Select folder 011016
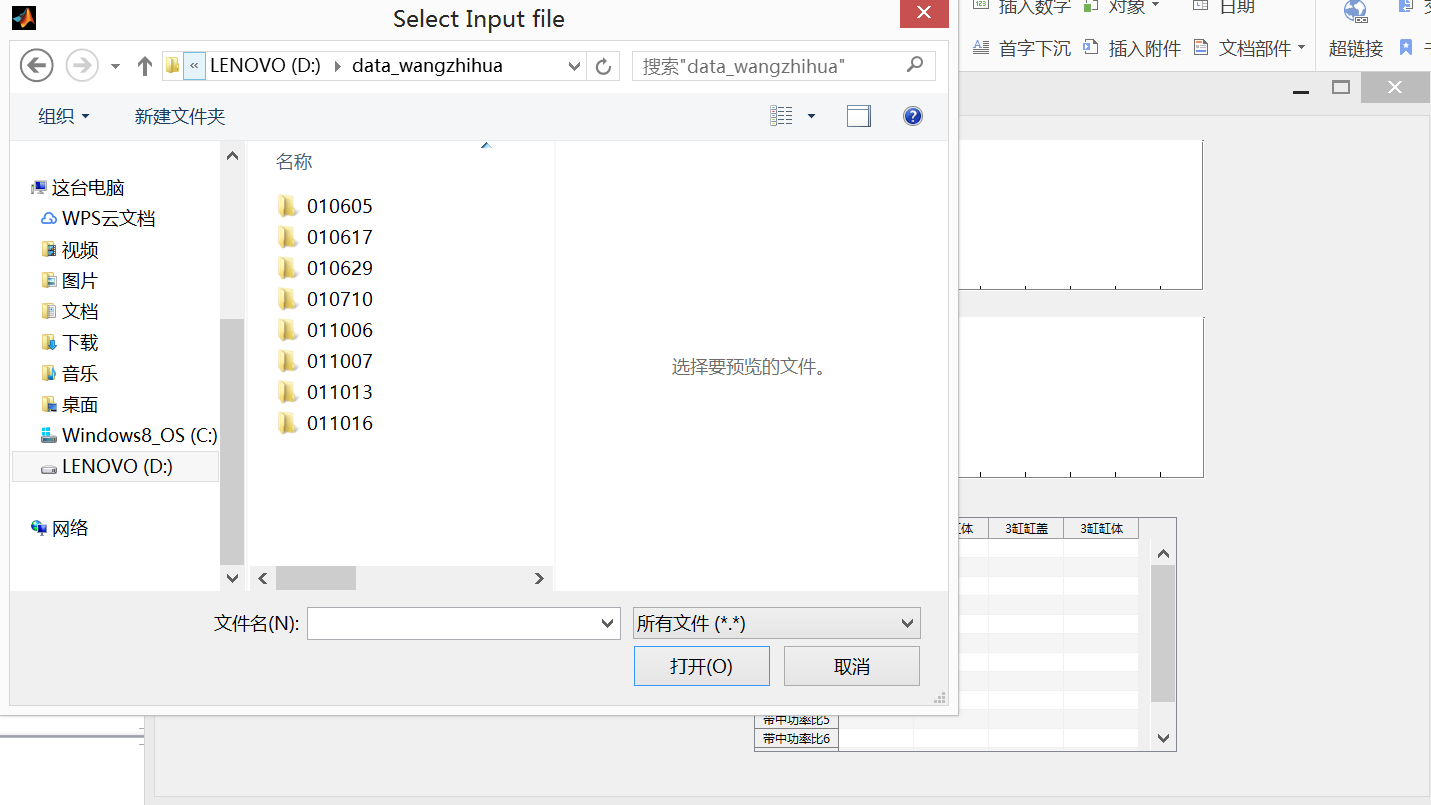The height and width of the screenshot is (805, 1431). [x=339, y=423]
